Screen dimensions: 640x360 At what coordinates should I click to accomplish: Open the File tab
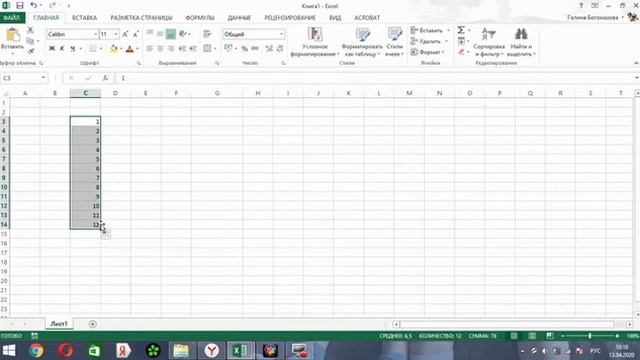click(x=12, y=18)
